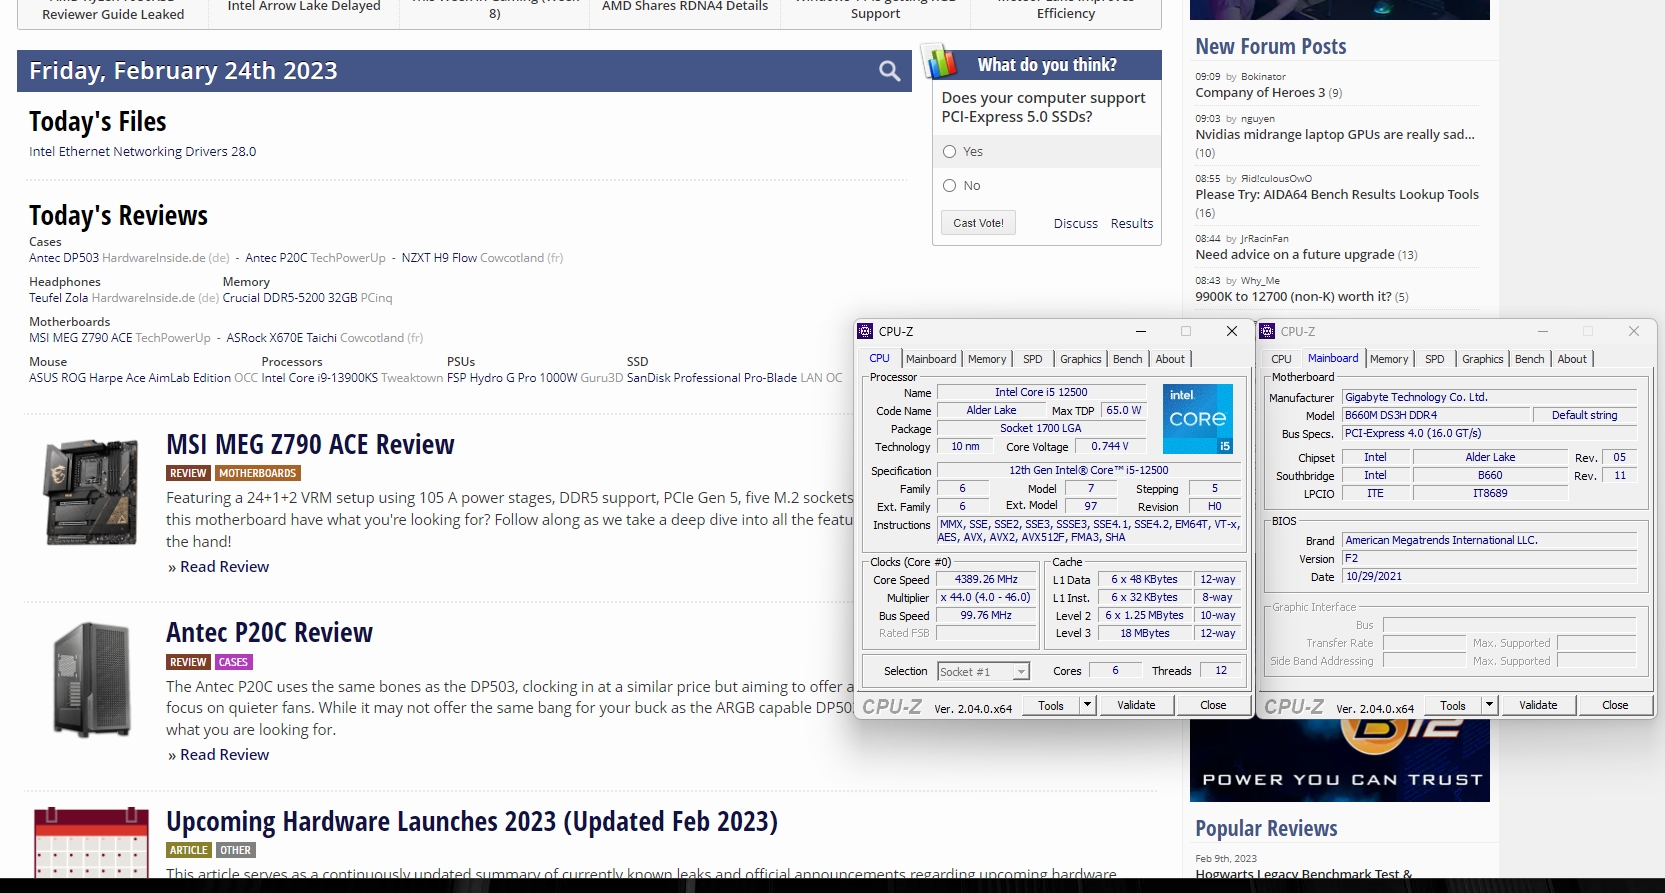Open Intel Core i9-13900KS review link
The height and width of the screenshot is (893, 1665).
[x=319, y=378]
